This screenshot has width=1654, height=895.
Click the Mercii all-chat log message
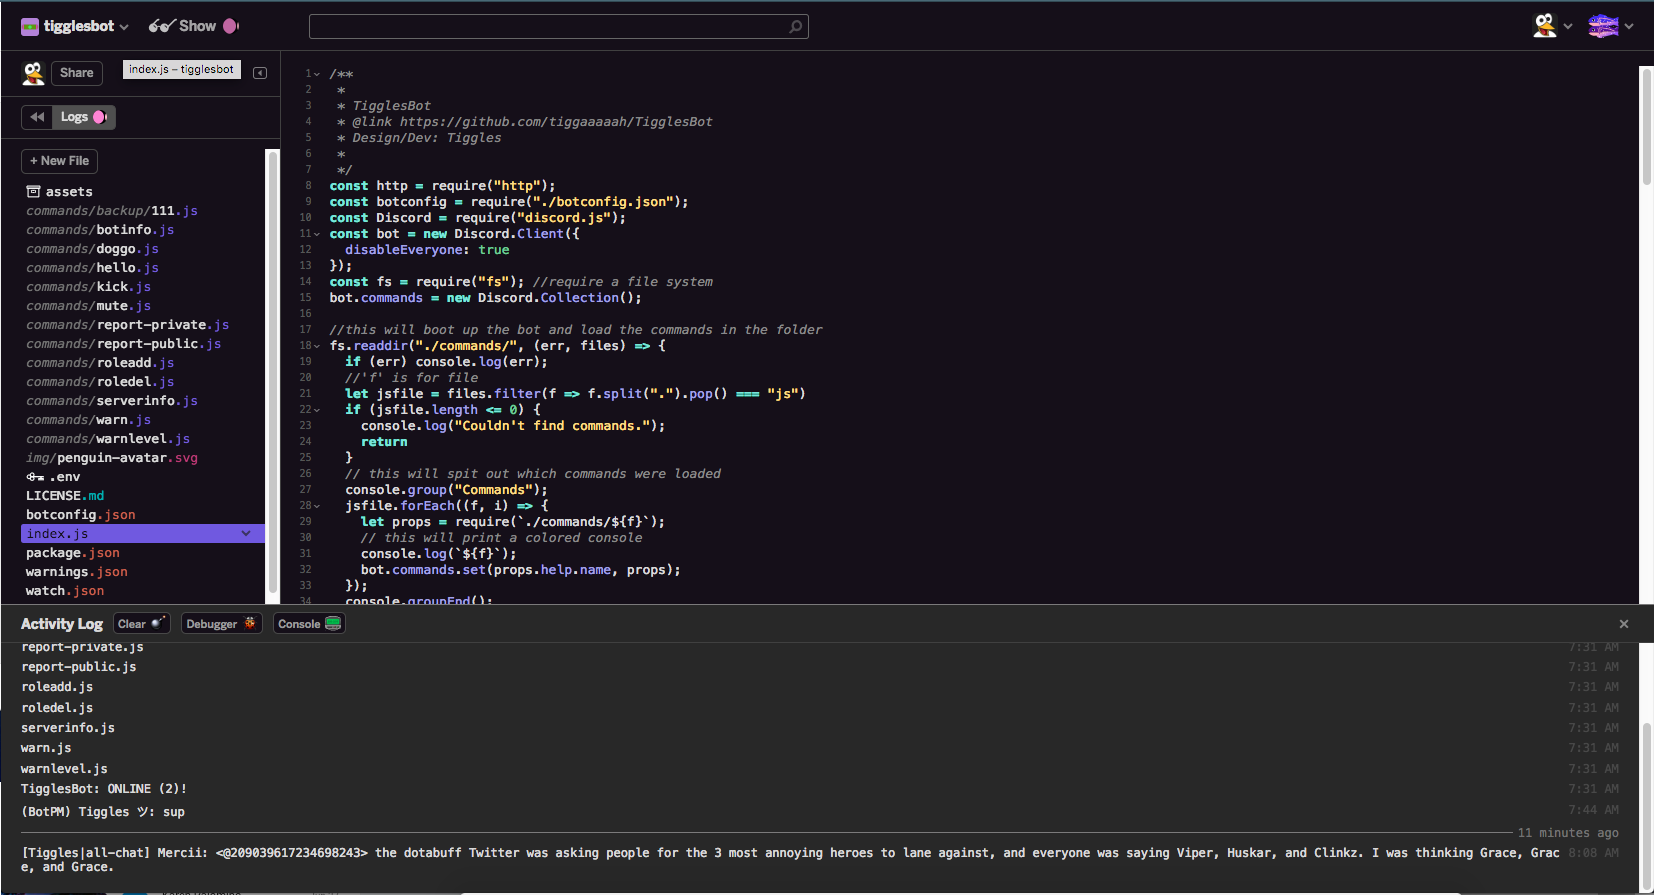coord(790,859)
